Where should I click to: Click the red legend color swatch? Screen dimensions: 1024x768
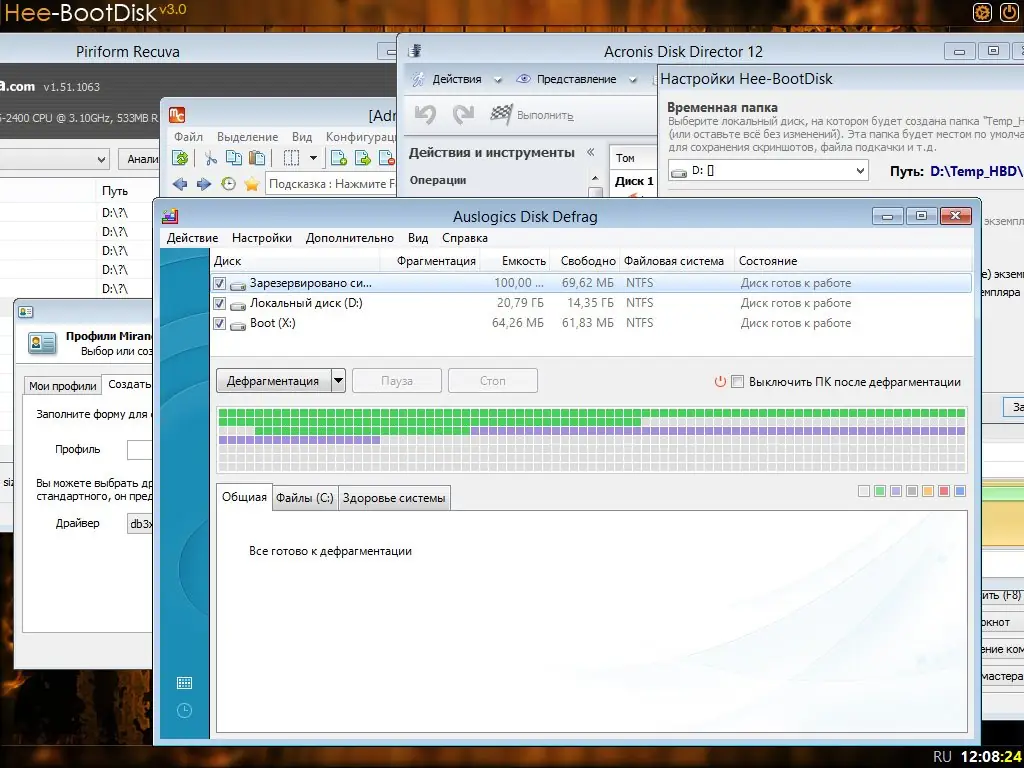point(944,491)
